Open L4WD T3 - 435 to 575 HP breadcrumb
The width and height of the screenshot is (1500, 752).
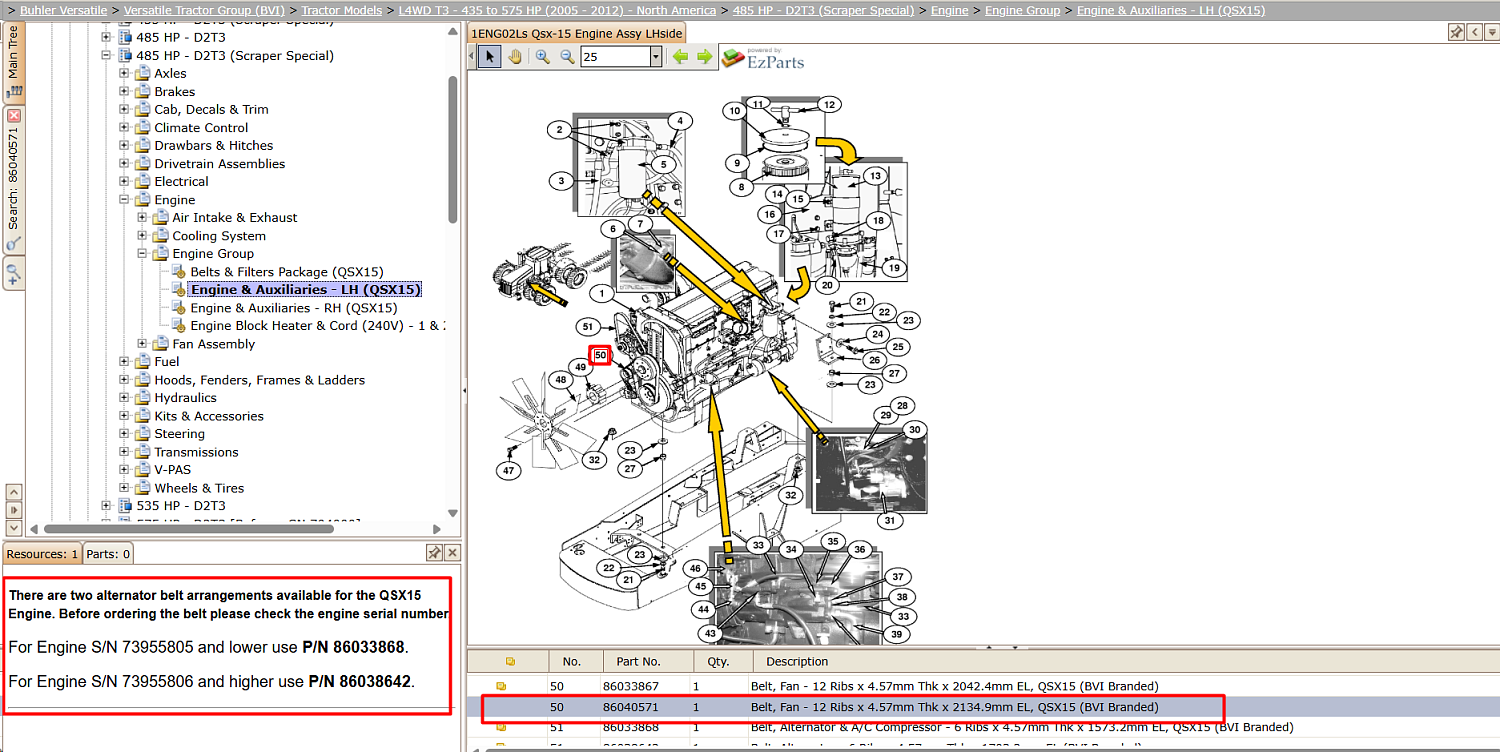tap(557, 10)
